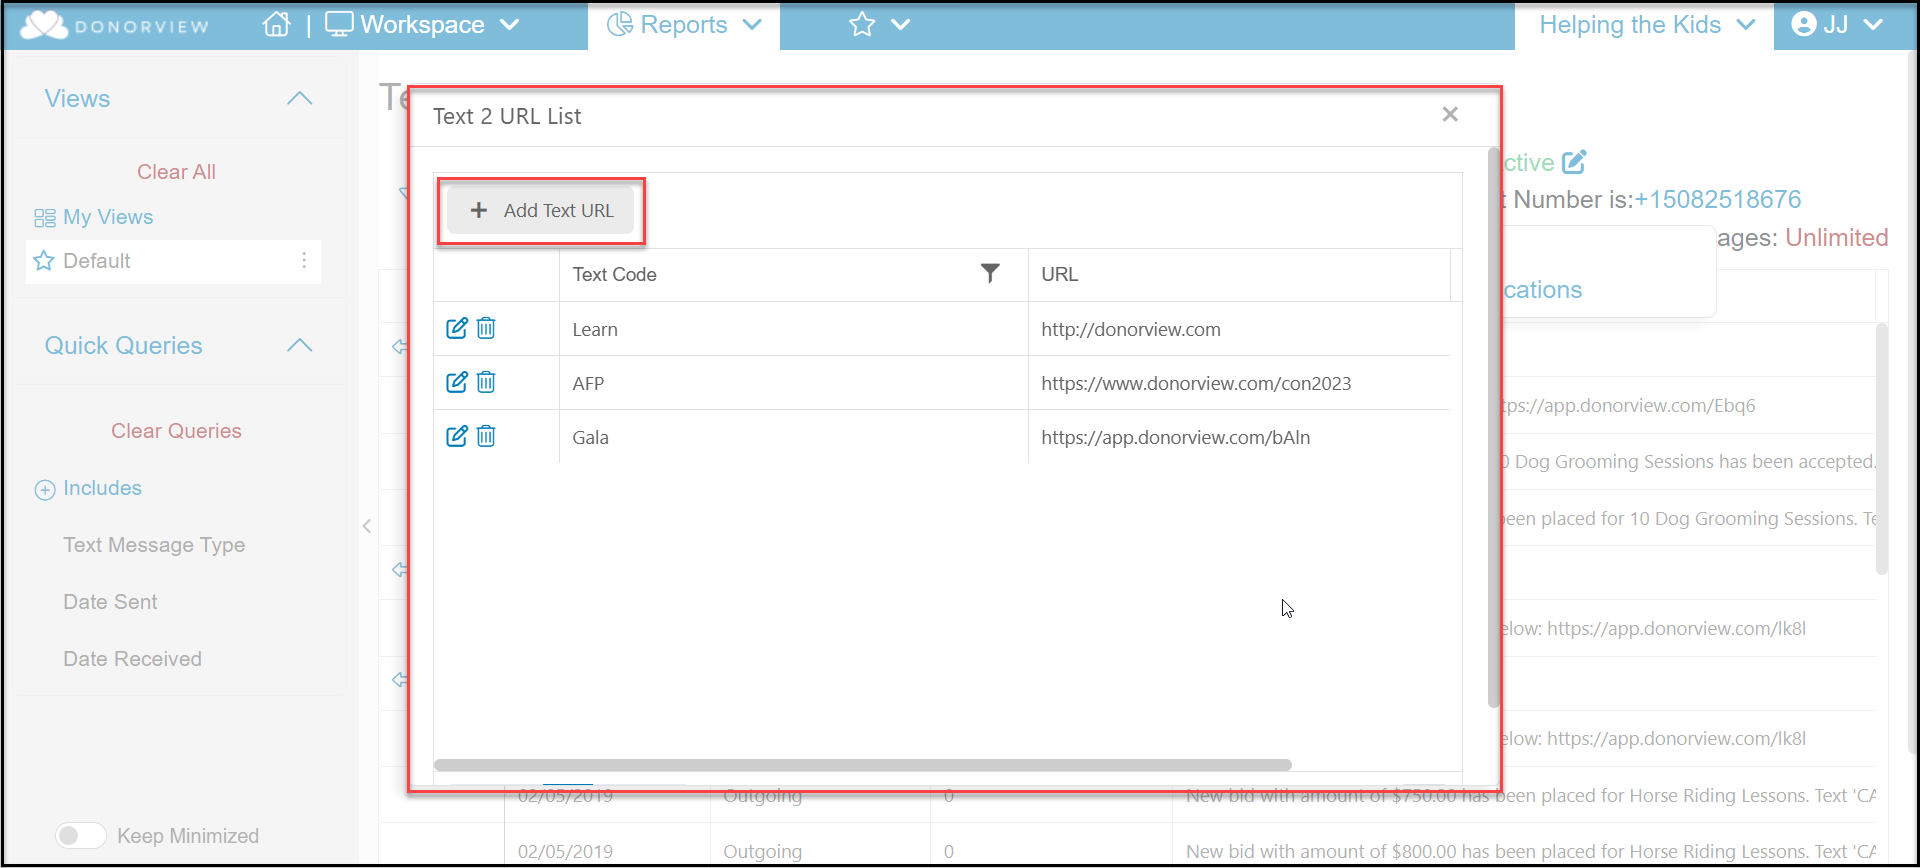Toggle the Keep Minimized switch
The height and width of the screenshot is (868, 1920).
(81, 835)
